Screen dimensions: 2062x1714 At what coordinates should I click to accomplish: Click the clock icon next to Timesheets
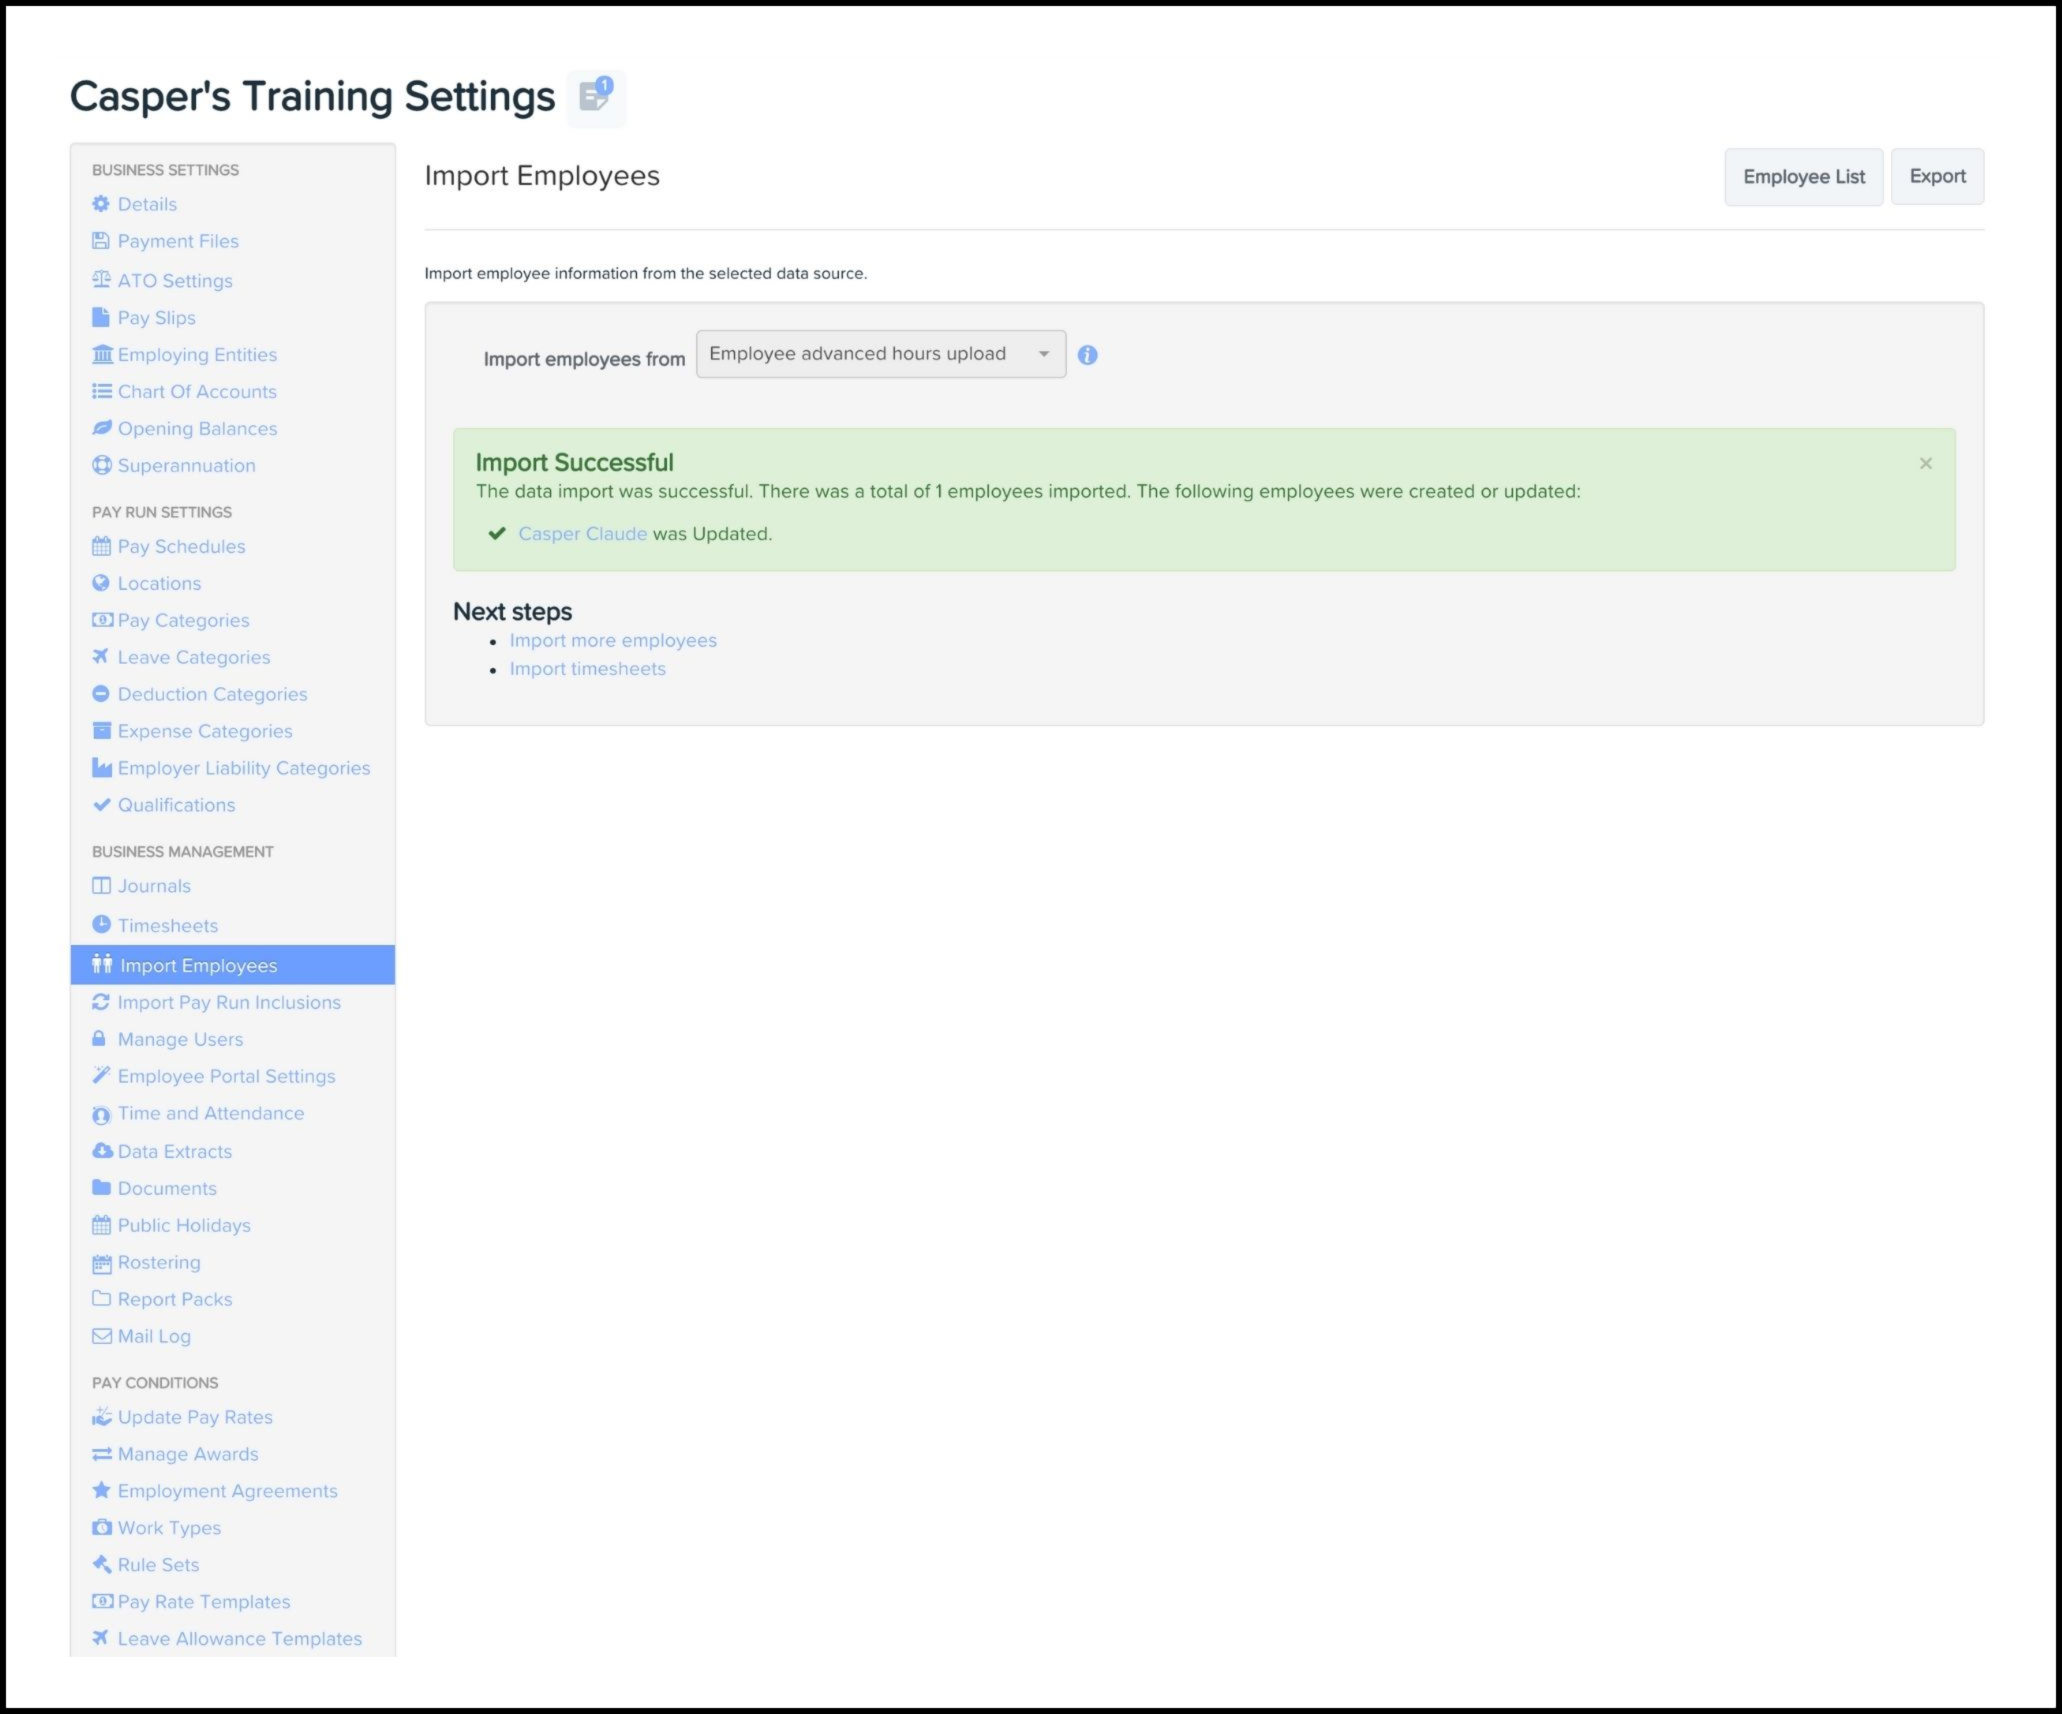pyautogui.click(x=101, y=925)
